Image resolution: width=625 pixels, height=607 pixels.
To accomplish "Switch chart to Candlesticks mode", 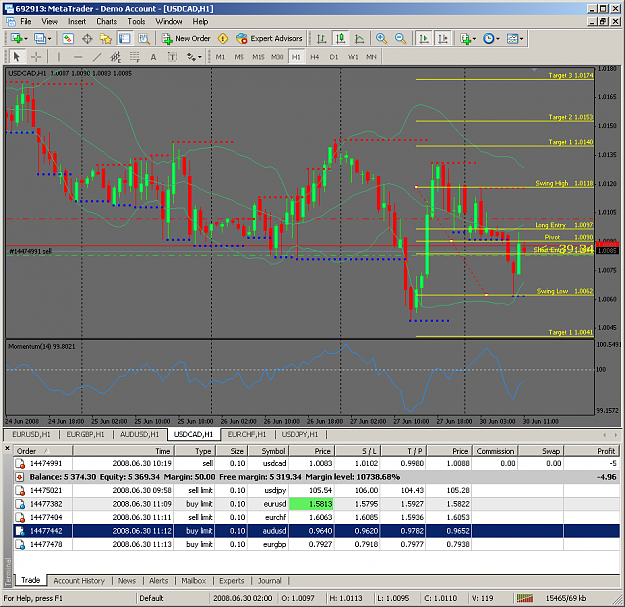I will pos(340,39).
